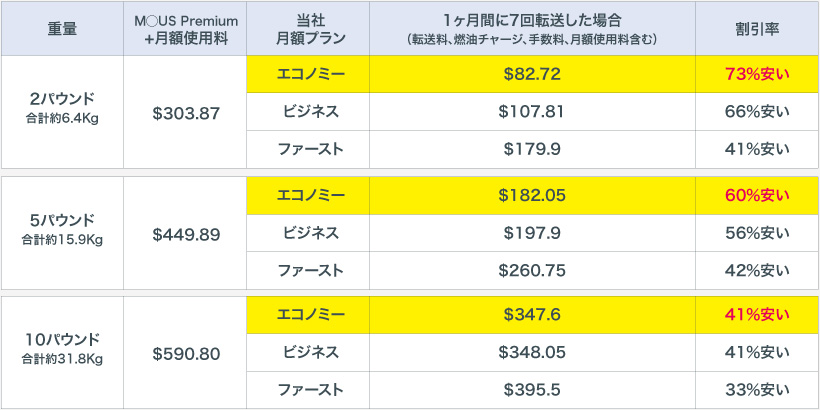Select the 2パウンド weight cell
Screen dimensions: 820x410
click(61, 110)
